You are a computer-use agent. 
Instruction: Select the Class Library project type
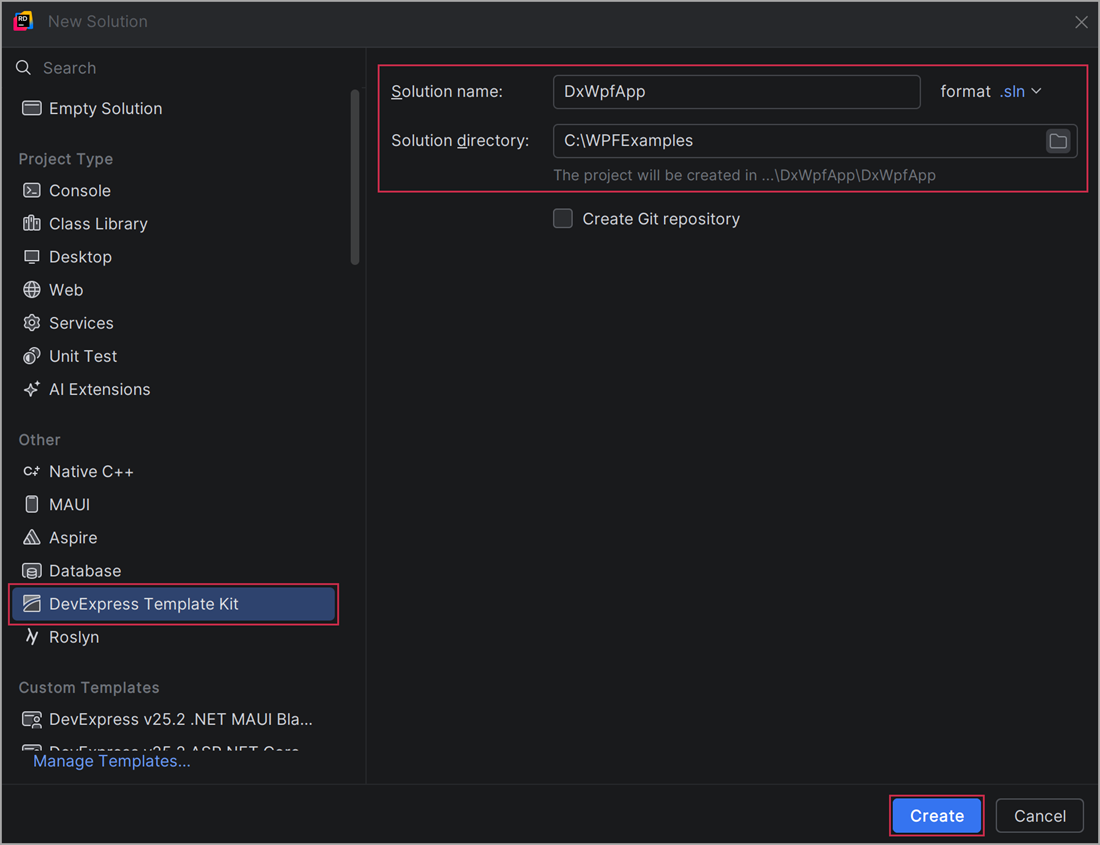[x=99, y=223]
